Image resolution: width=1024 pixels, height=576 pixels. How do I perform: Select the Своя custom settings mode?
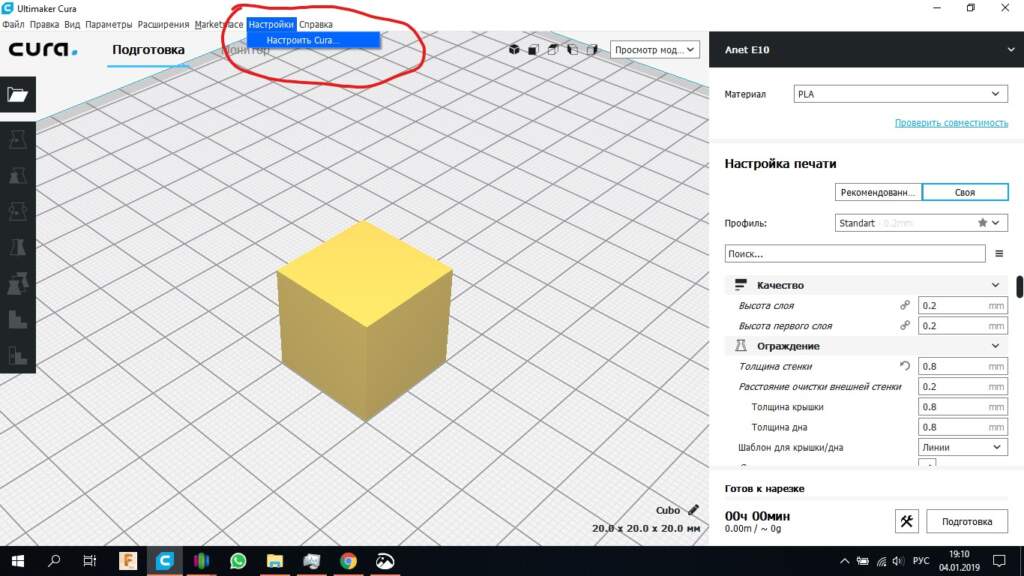coord(964,192)
